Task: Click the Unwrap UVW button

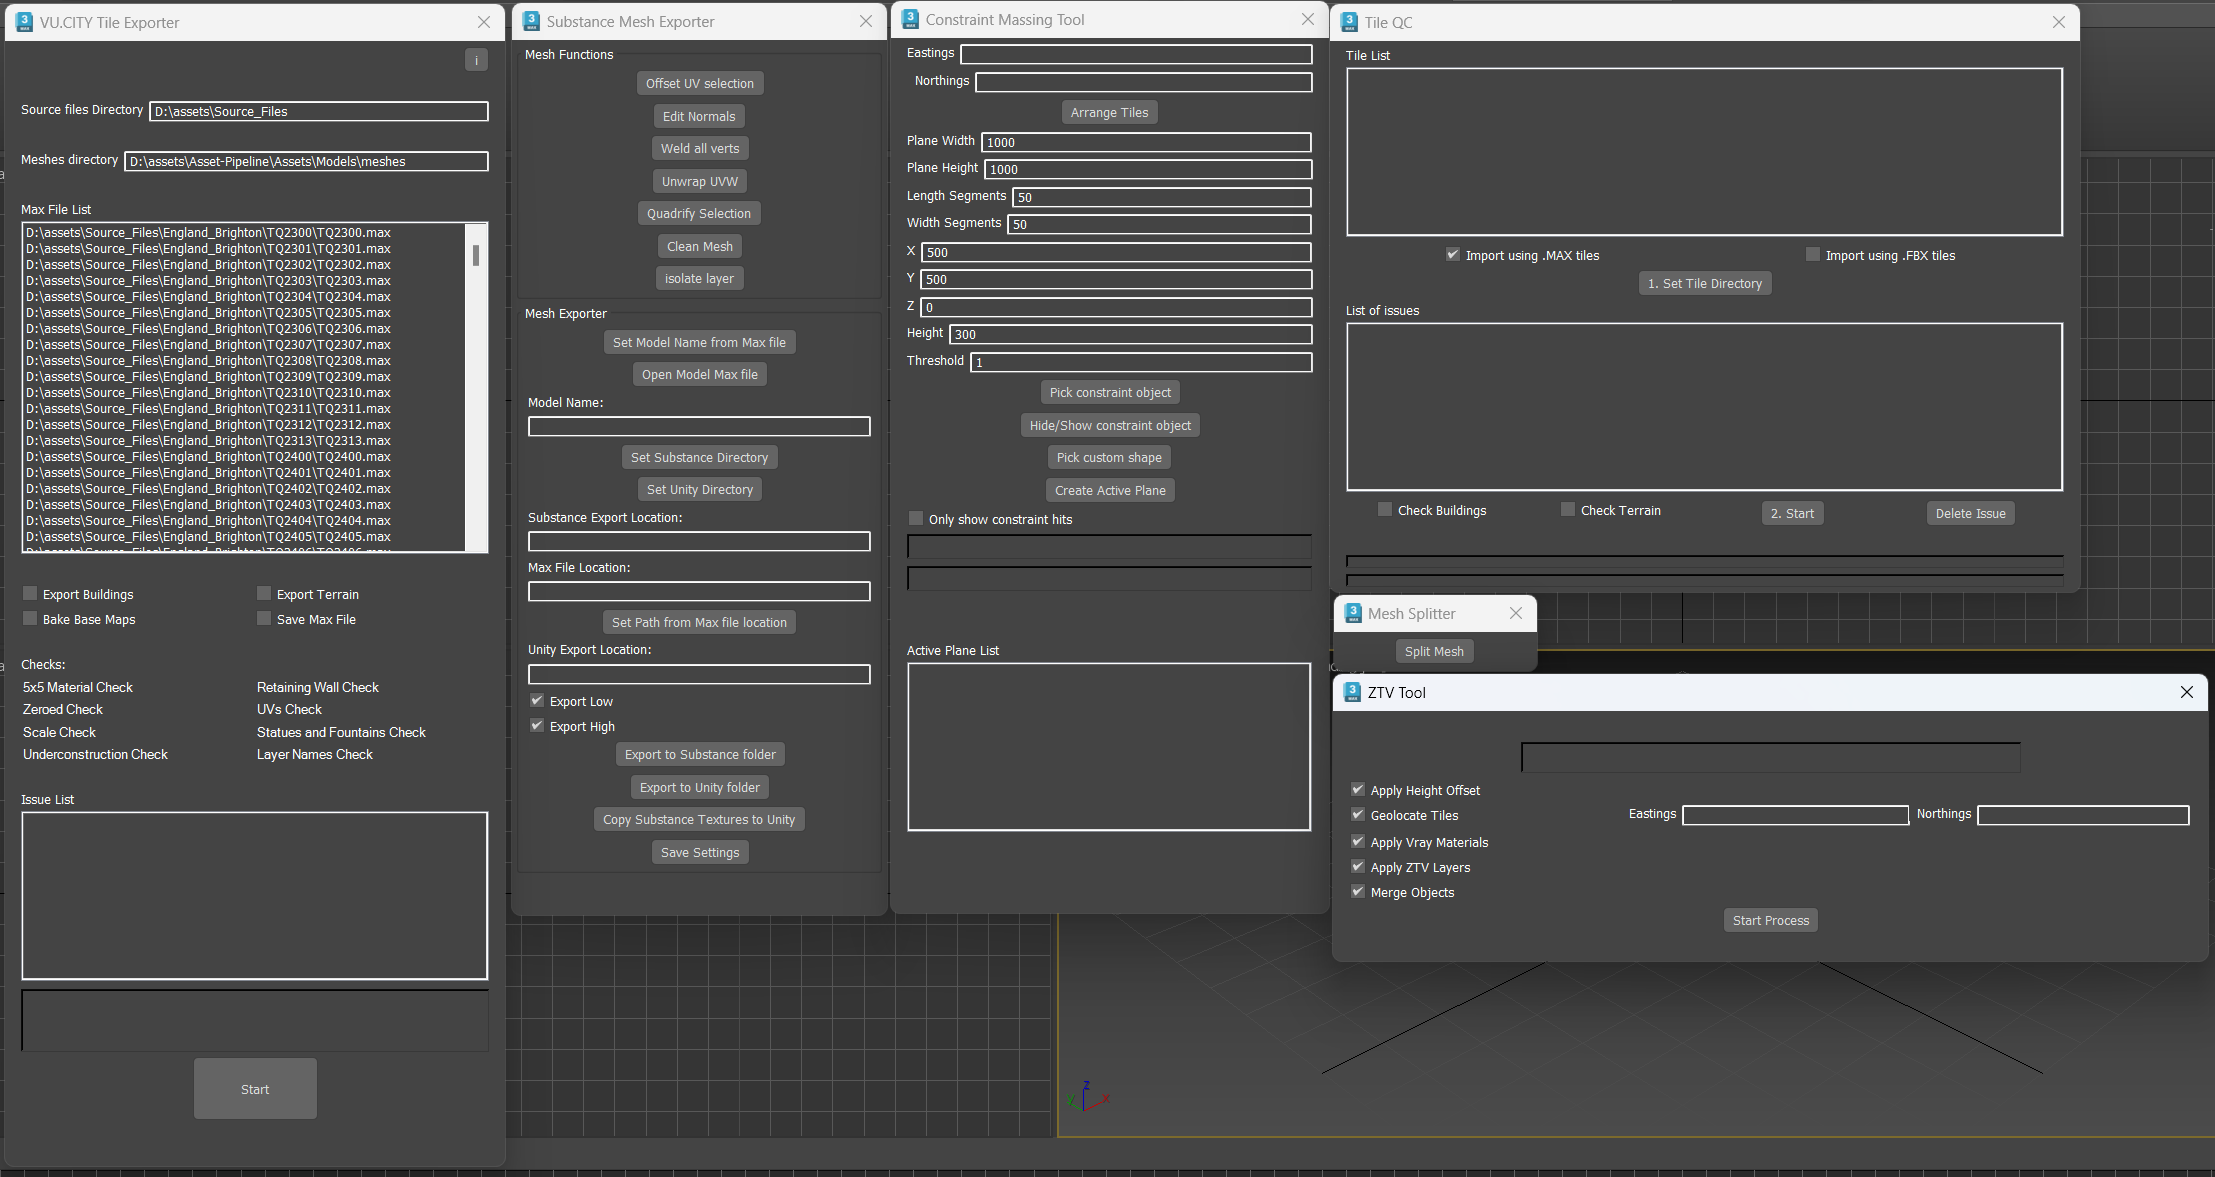Action: [699, 181]
